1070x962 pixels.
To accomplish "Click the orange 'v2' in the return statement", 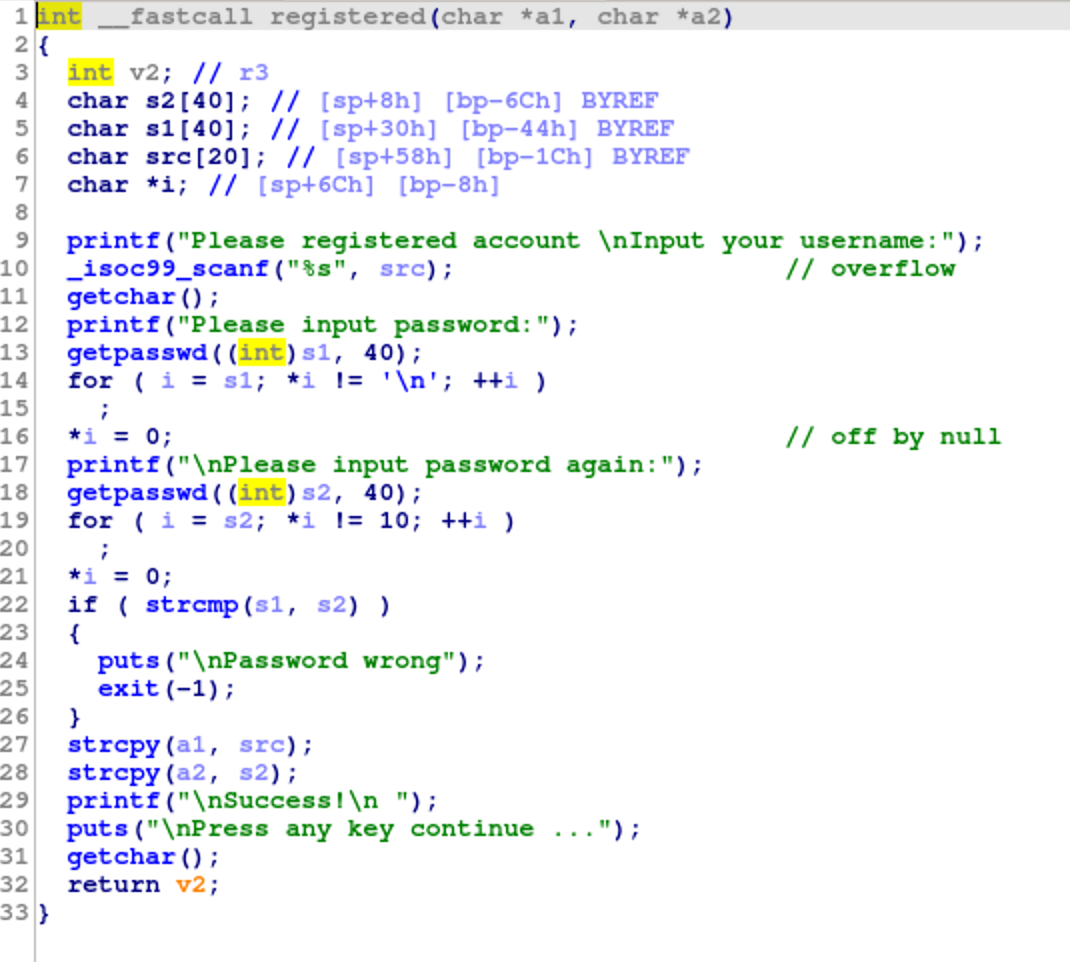I will tap(191, 884).
